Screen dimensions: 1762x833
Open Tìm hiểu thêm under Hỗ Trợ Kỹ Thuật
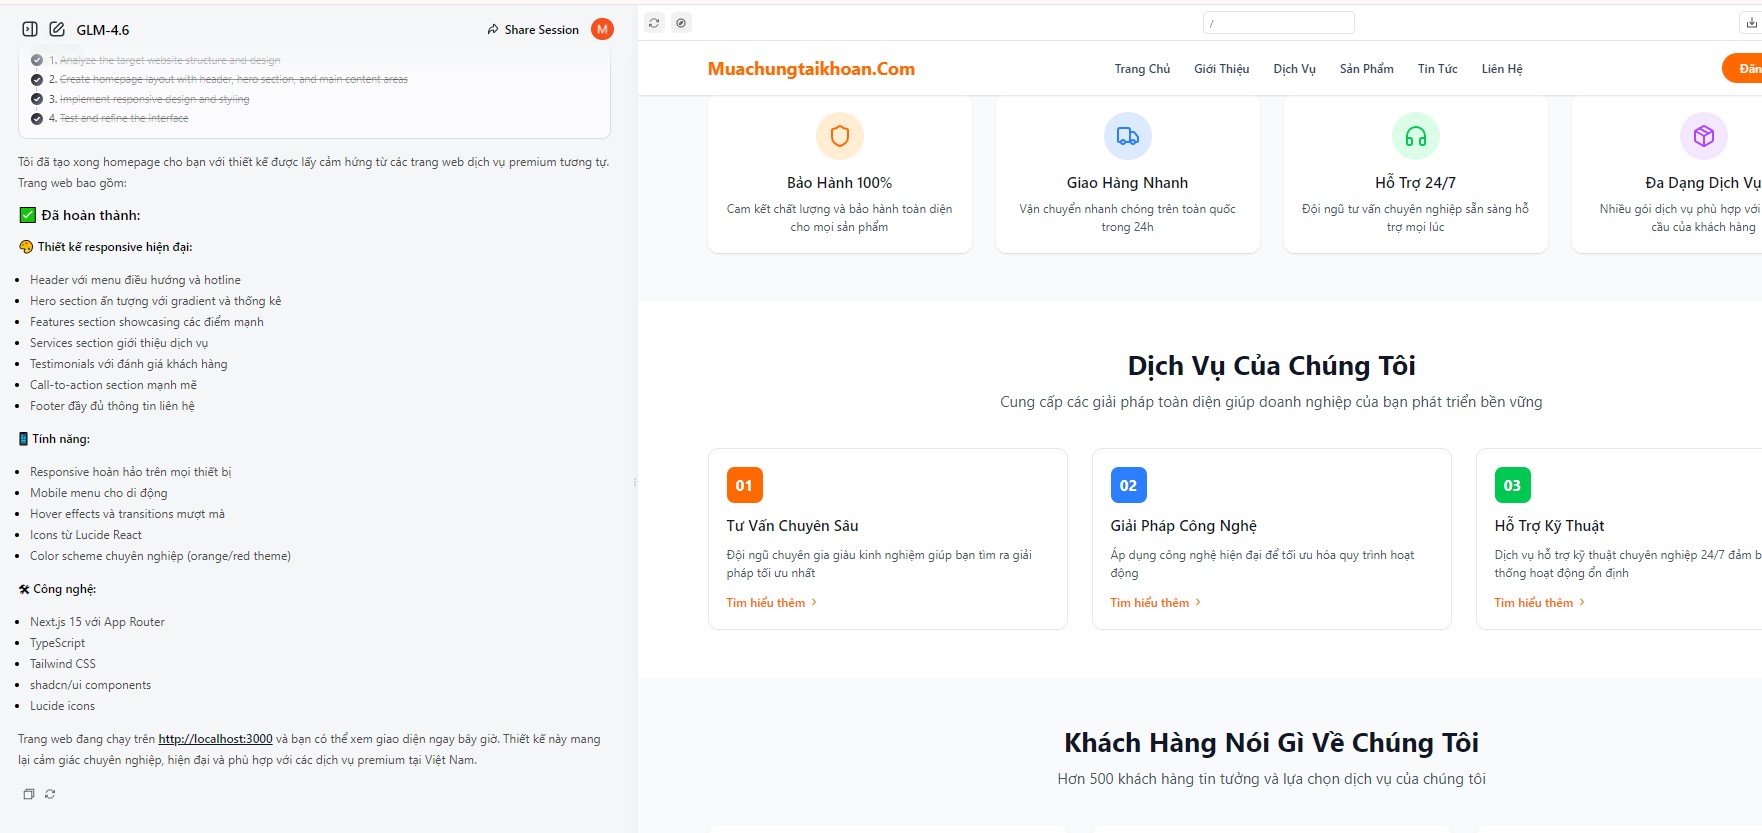pos(1539,603)
